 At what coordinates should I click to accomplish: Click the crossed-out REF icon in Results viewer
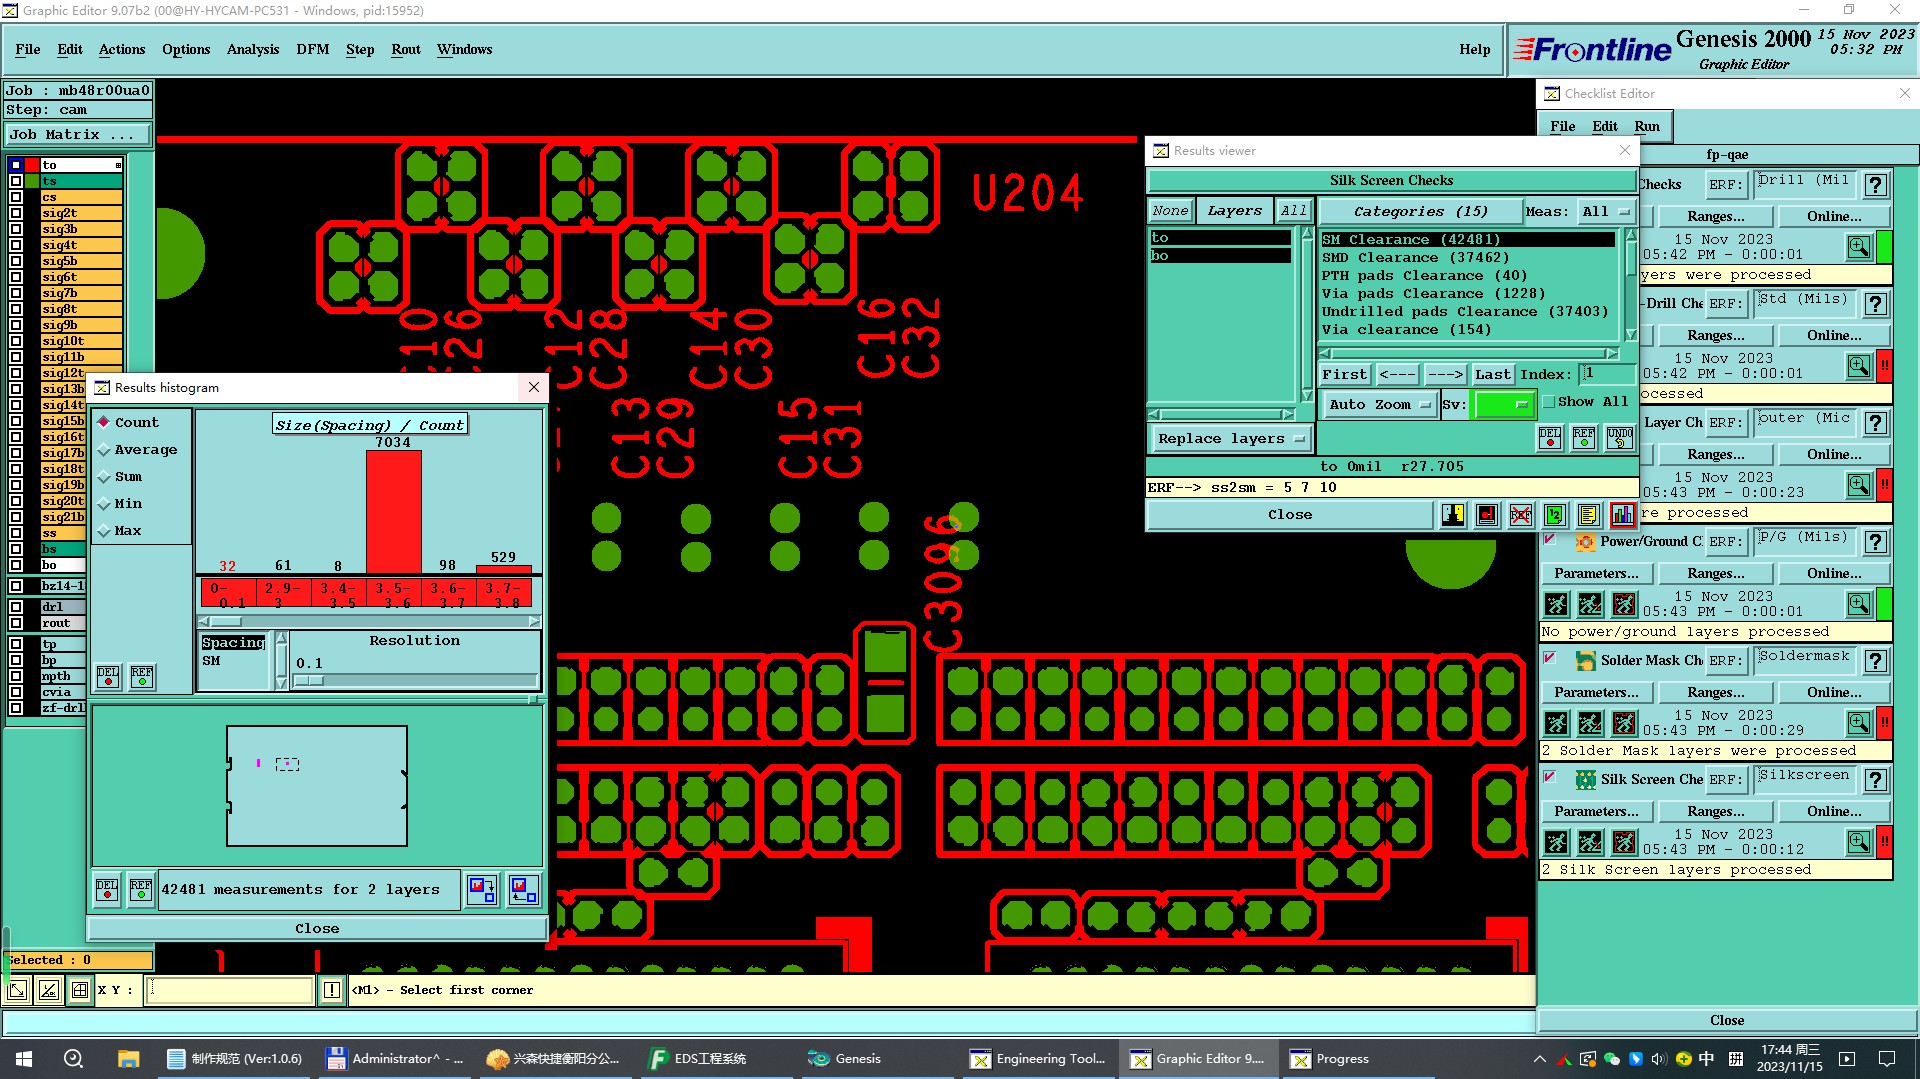pos(1520,515)
